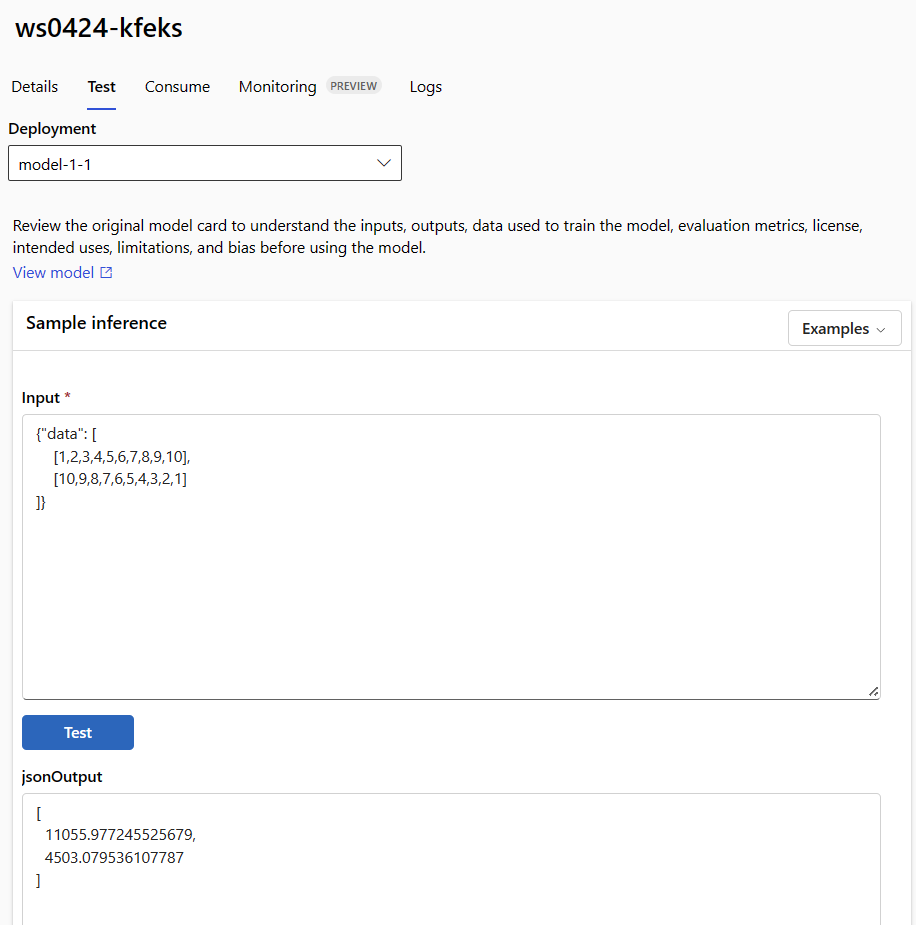
Task: Click the 4503.079536107787 output value
Action: (x=114, y=858)
